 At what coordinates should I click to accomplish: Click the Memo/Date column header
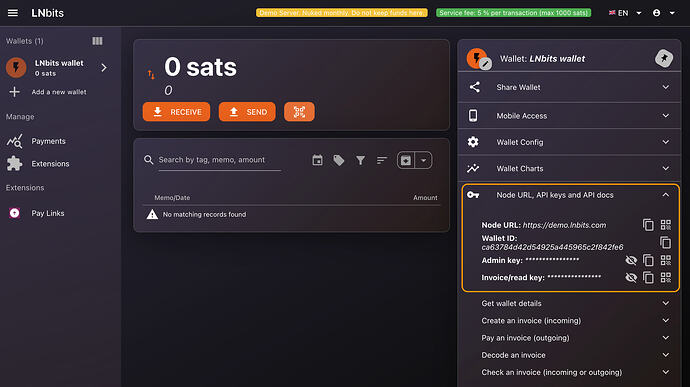172,198
